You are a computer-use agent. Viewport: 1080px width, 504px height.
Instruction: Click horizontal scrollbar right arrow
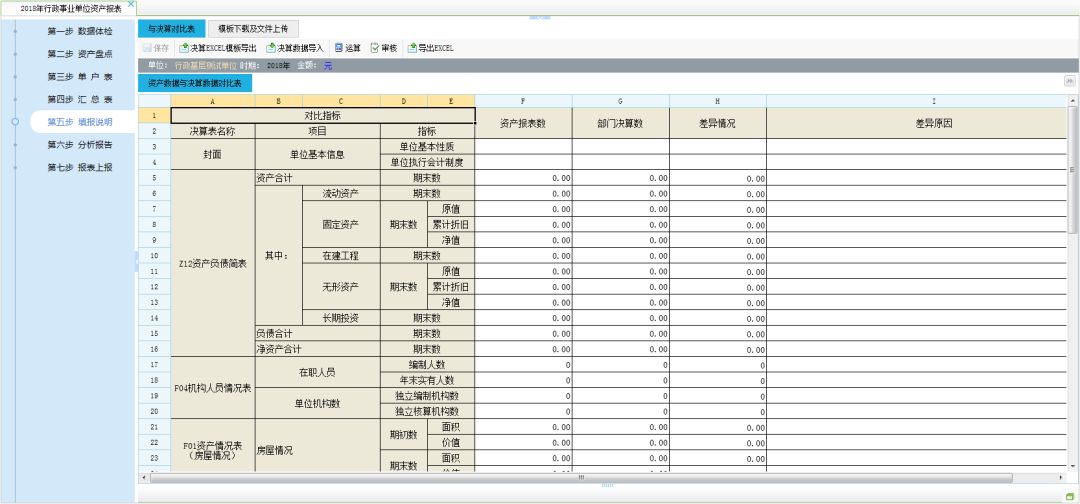pos(1061,477)
